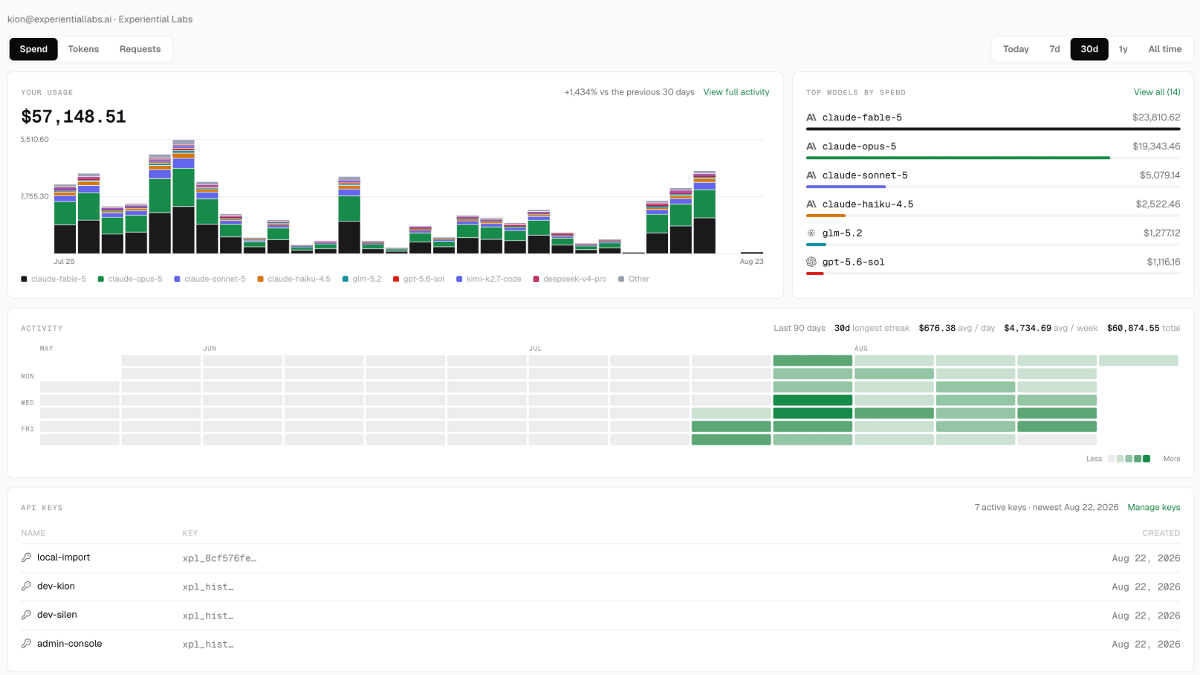Image resolution: width=1200 pixels, height=675 pixels.
Task: Open the Manage keys link
Action: [x=1154, y=508]
